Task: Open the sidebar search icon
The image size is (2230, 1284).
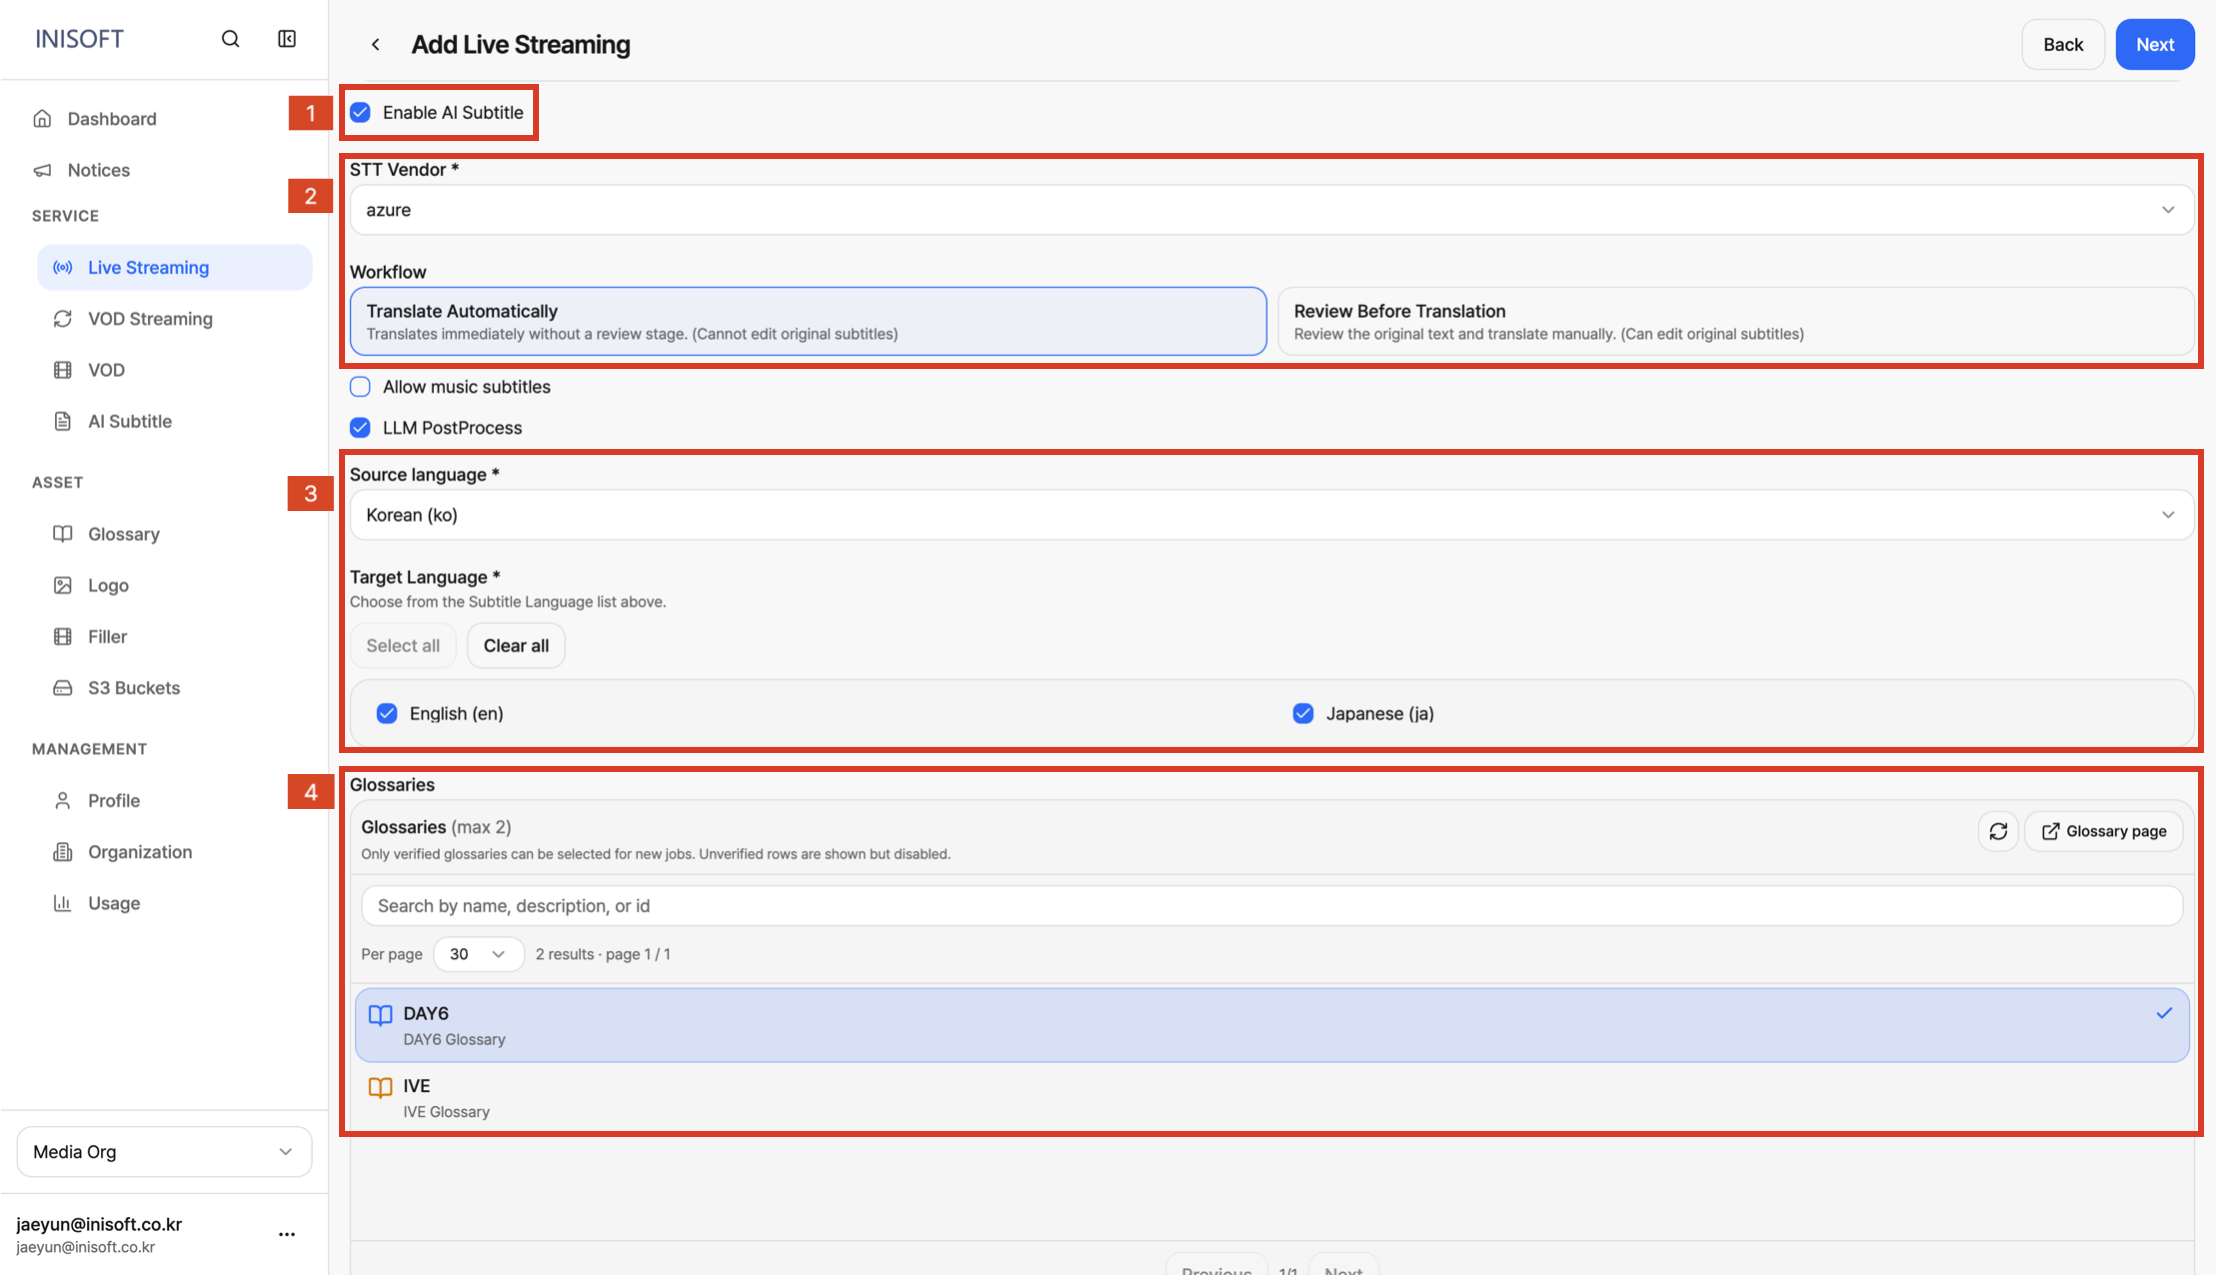Action: [x=231, y=39]
